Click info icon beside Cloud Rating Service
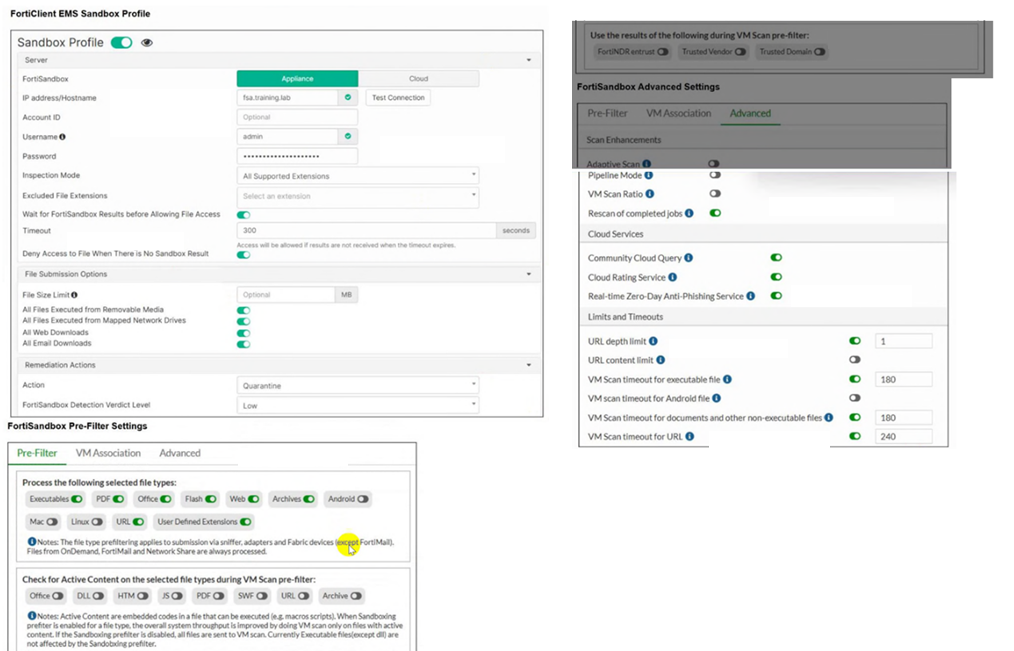Screen dimensions: 1014x651 coord(673,277)
